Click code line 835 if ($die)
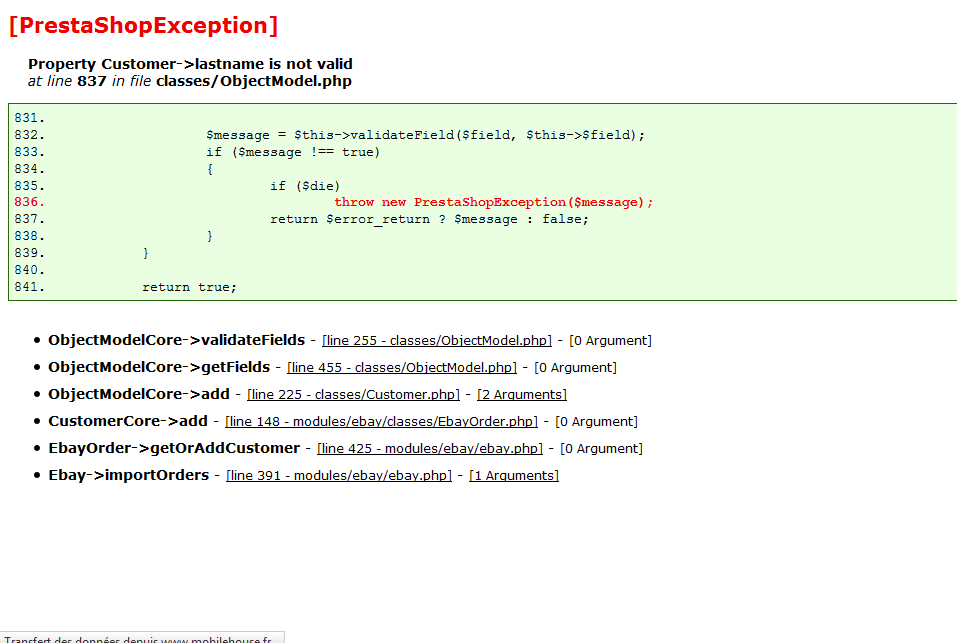The height and width of the screenshot is (643, 957). point(305,185)
